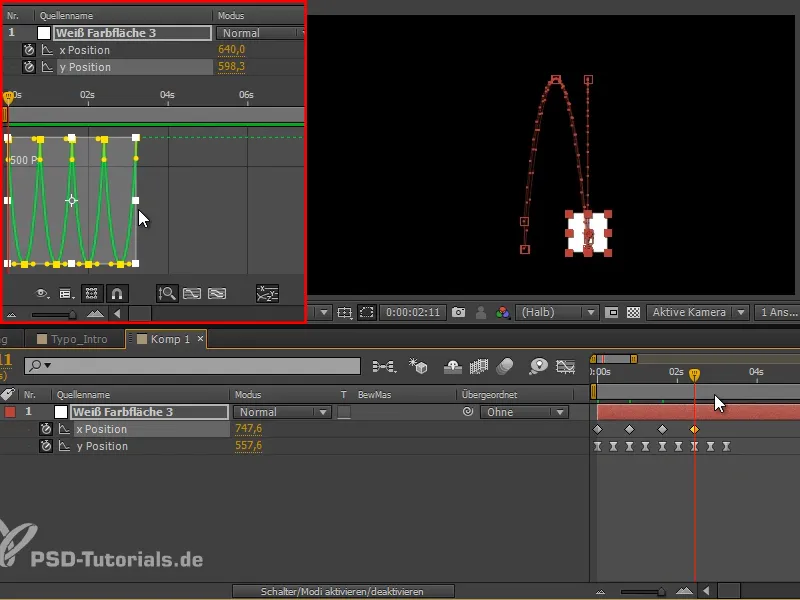Click zoom-in mountains in the inset panel
The height and width of the screenshot is (600, 800).
95,314
